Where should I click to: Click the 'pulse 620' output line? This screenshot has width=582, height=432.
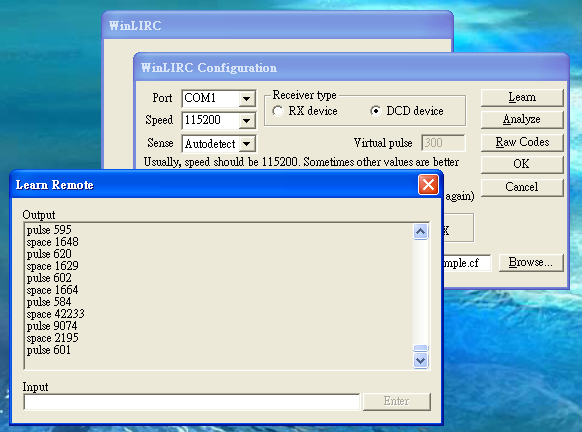[x=49, y=254]
